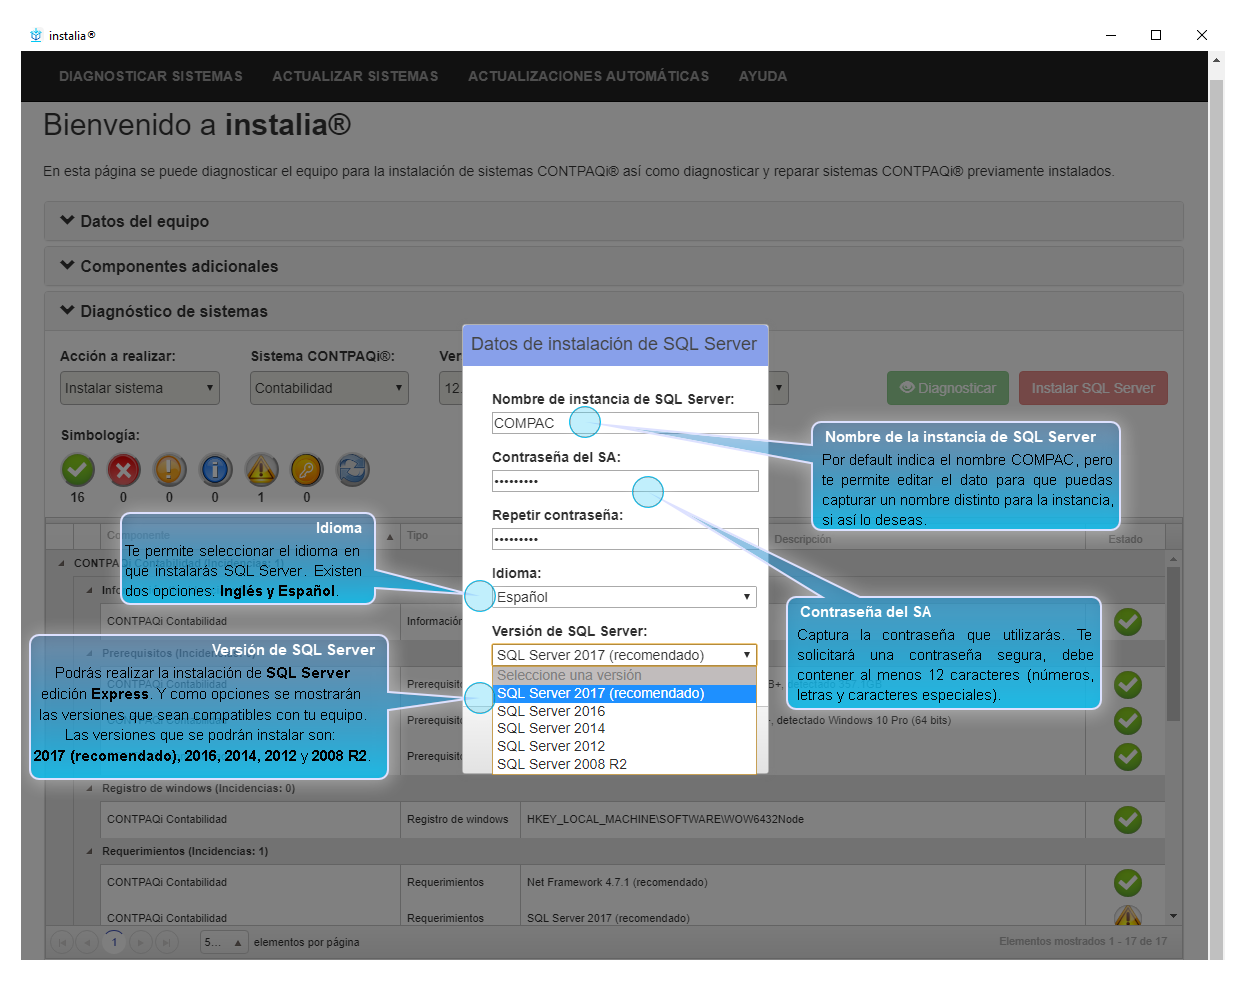Minimize the instalia window
Screen dimensions: 1250x985
click(1110, 35)
